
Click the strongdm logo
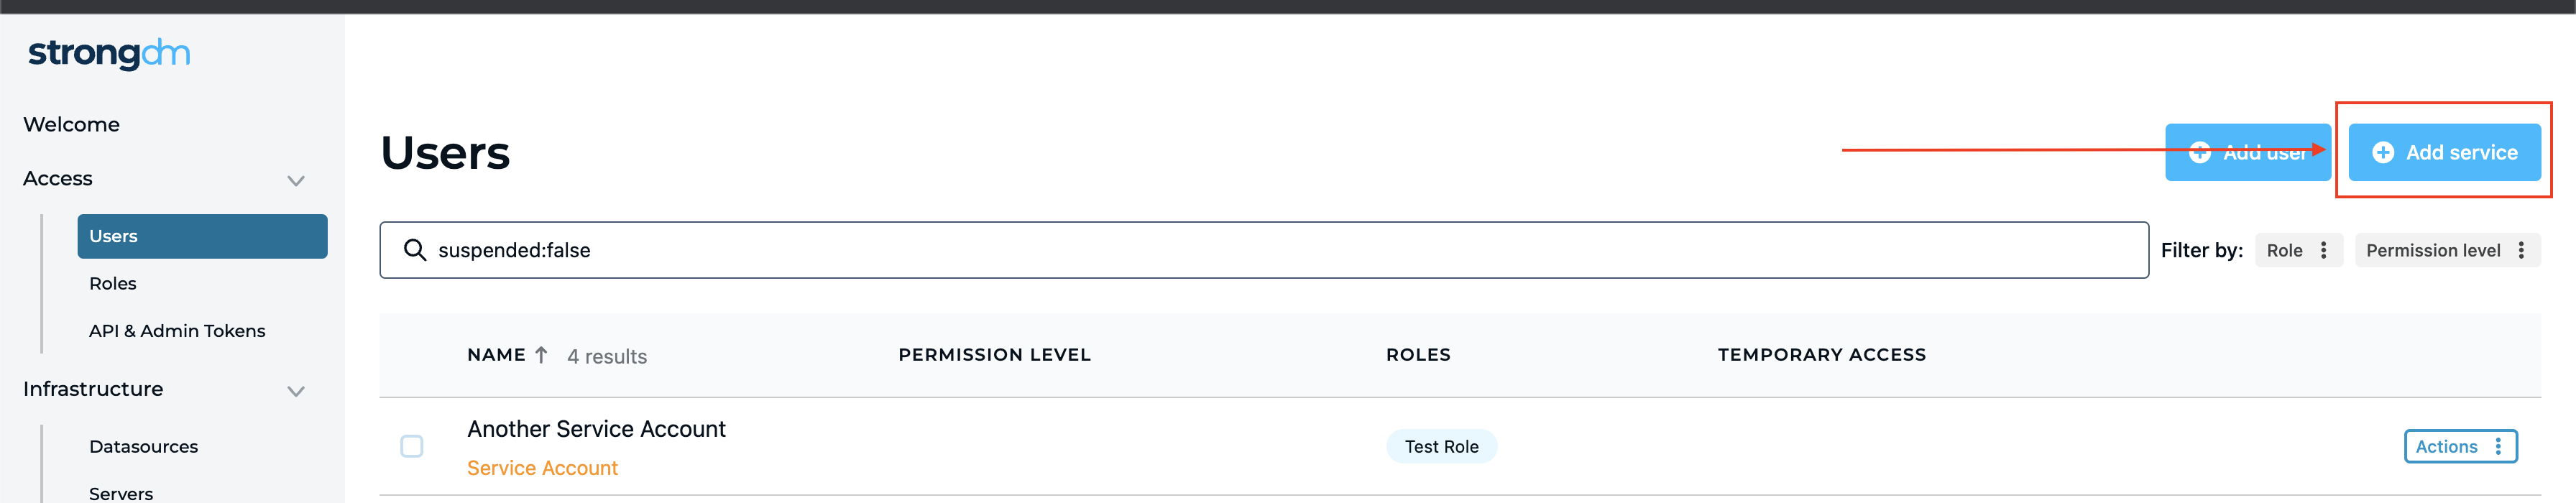(x=109, y=53)
